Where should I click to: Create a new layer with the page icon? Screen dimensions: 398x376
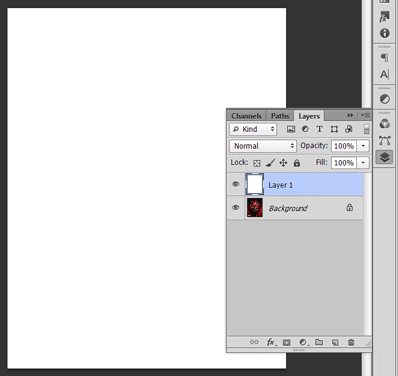pos(335,342)
